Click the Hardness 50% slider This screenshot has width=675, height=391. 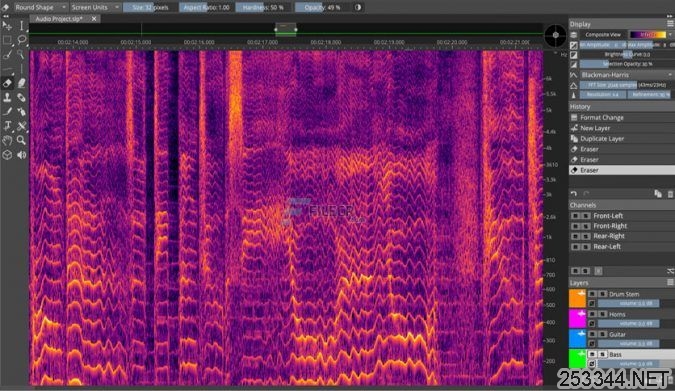(263, 7)
